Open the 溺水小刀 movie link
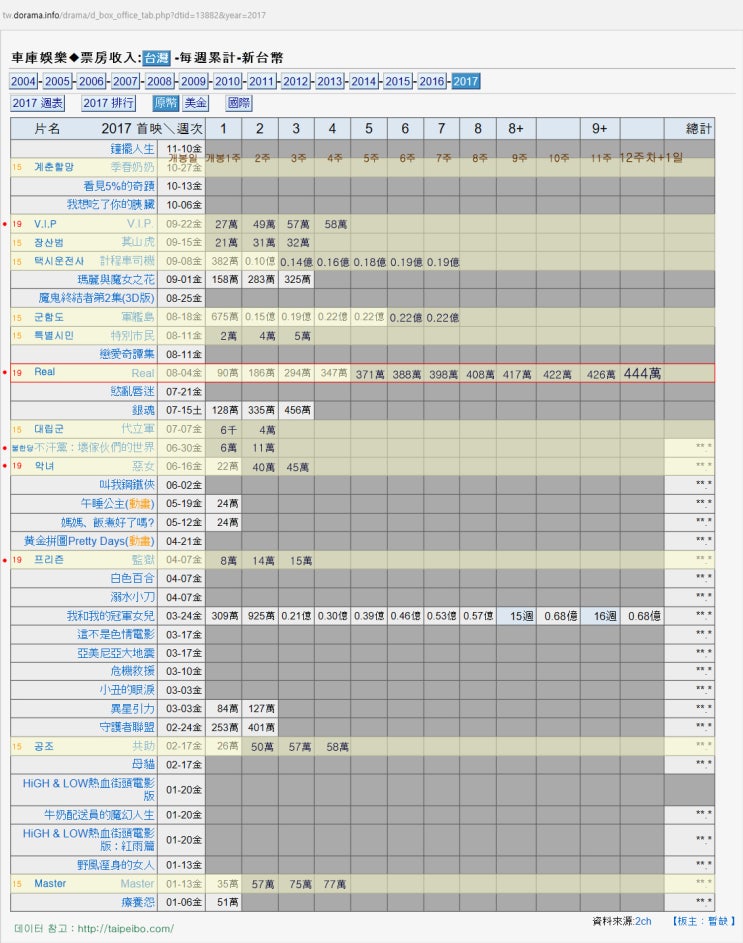 click(x=133, y=597)
